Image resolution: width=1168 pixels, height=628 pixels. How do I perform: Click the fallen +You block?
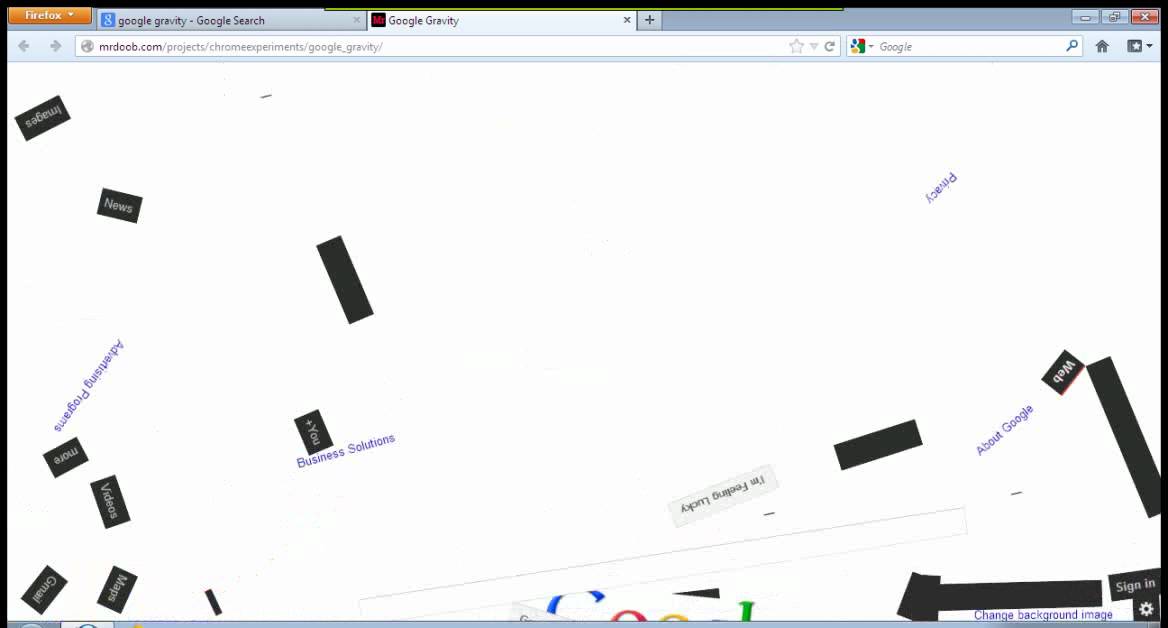coord(313,431)
